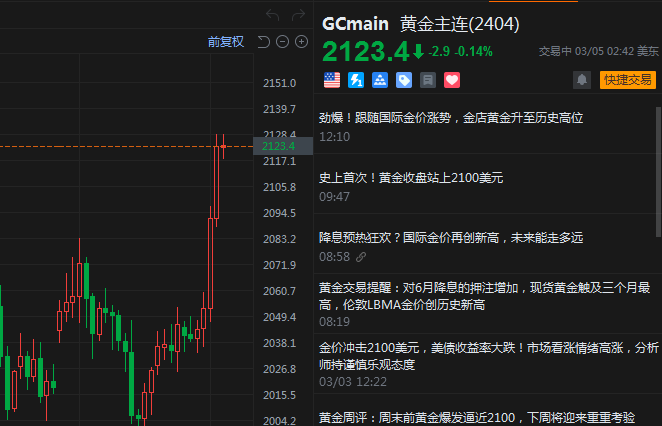
Task: Click the 09:47 news timestamp
Action: 334,197
